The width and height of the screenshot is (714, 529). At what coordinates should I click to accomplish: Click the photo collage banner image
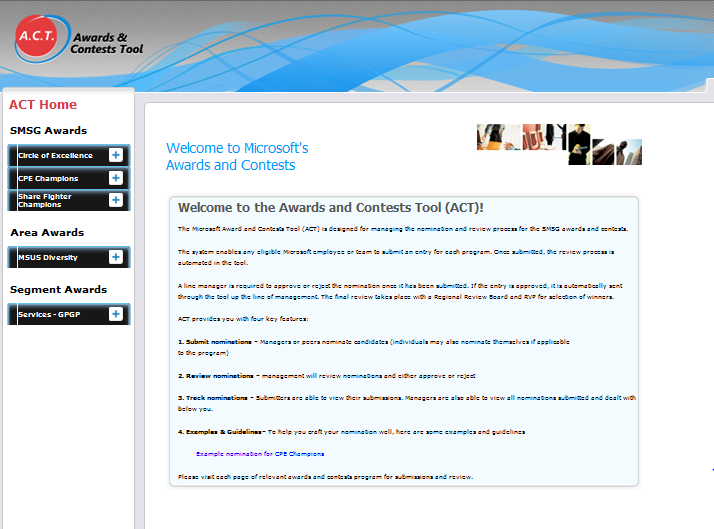[x=559, y=144]
